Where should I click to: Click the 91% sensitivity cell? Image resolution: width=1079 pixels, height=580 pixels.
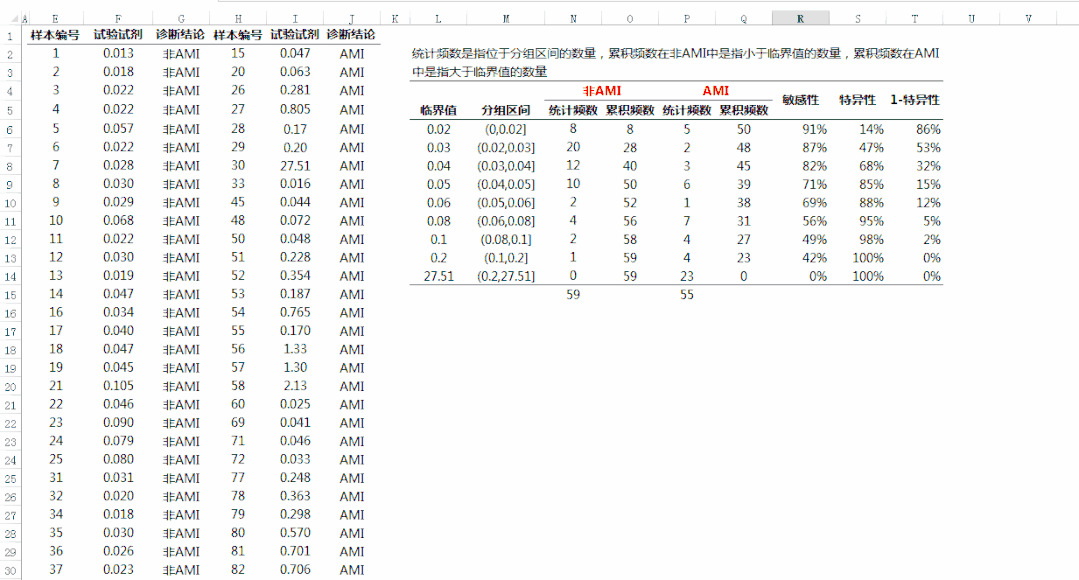click(814, 129)
